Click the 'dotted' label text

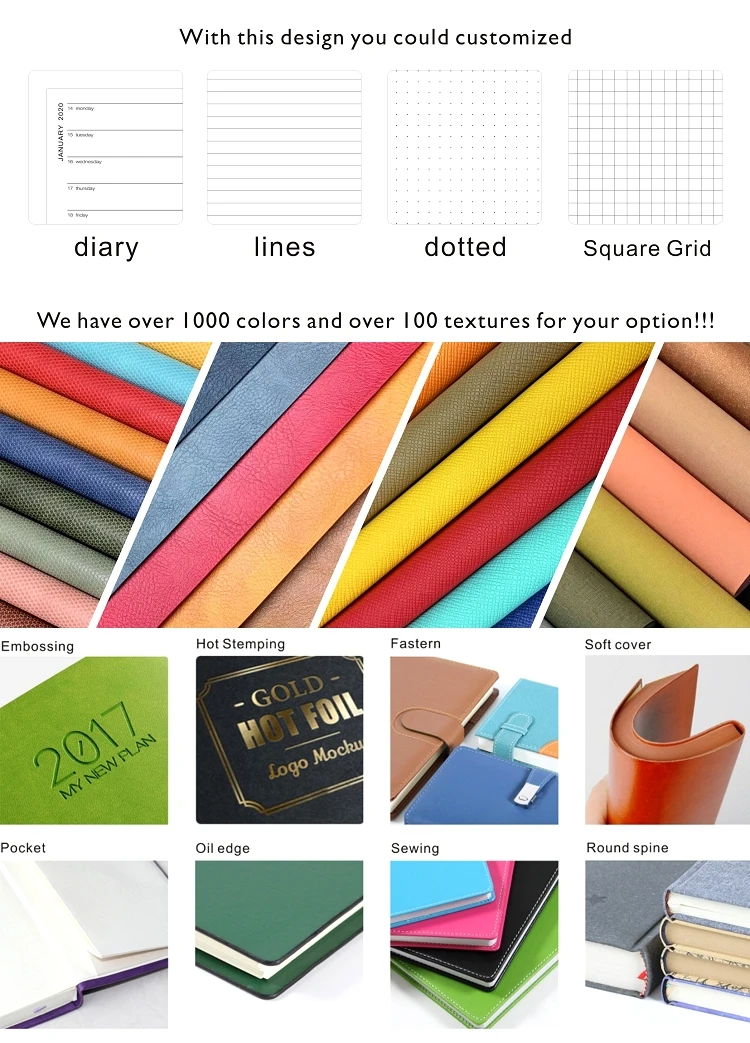point(465,247)
